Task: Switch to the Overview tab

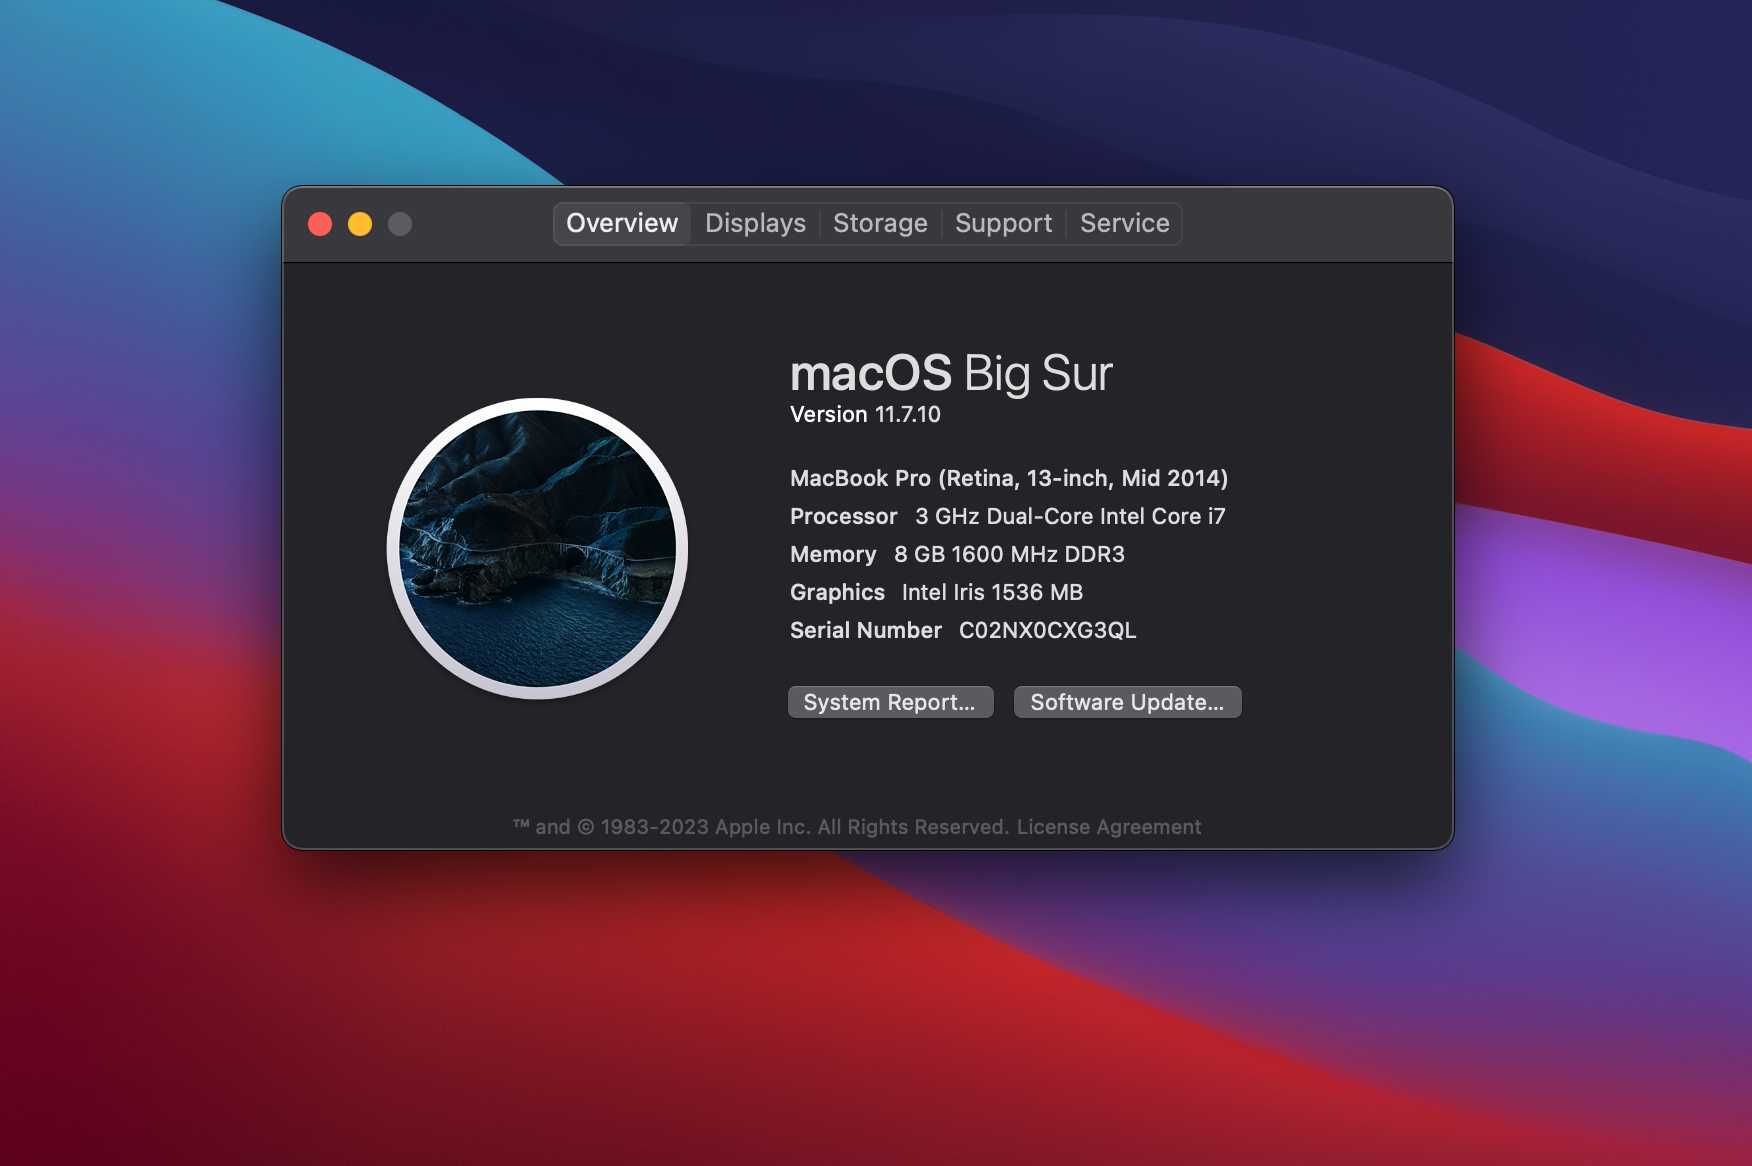Action: coord(622,223)
